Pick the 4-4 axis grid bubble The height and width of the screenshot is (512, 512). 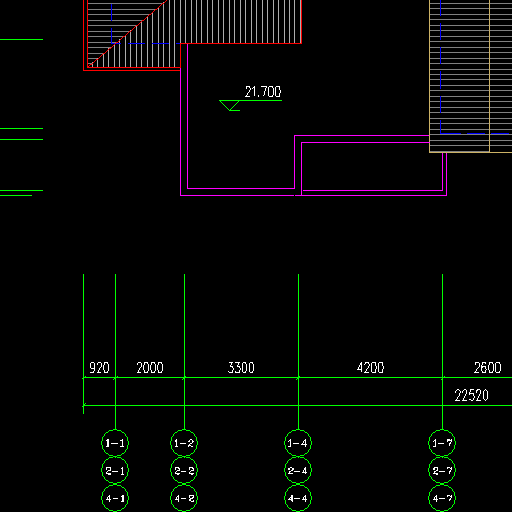(x=298, y=498)
